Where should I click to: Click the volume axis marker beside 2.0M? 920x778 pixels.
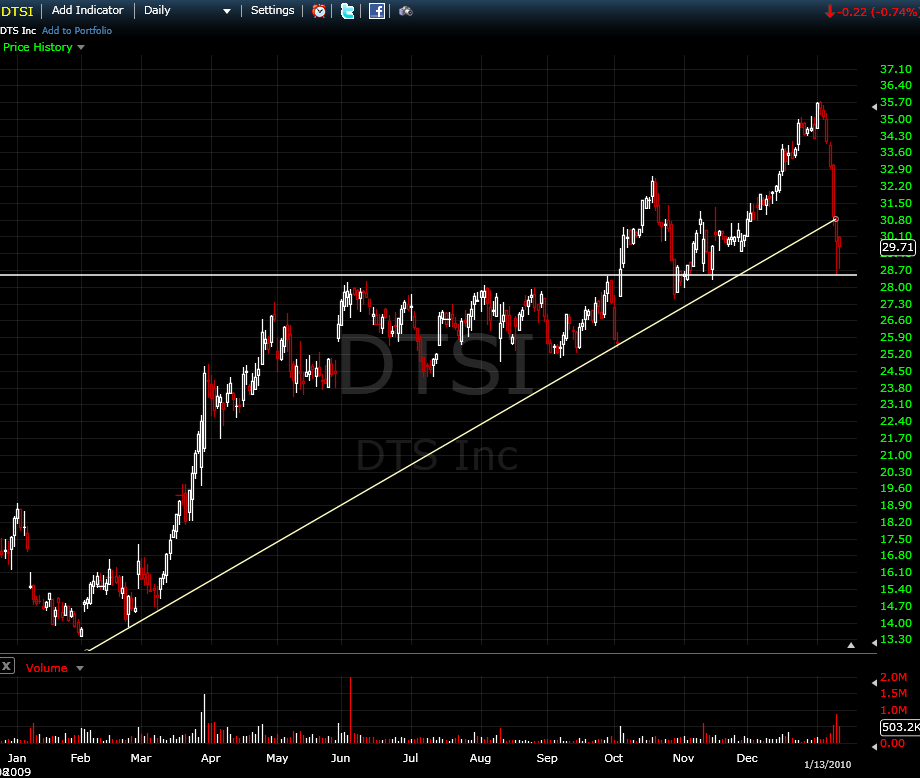point(874,683)
